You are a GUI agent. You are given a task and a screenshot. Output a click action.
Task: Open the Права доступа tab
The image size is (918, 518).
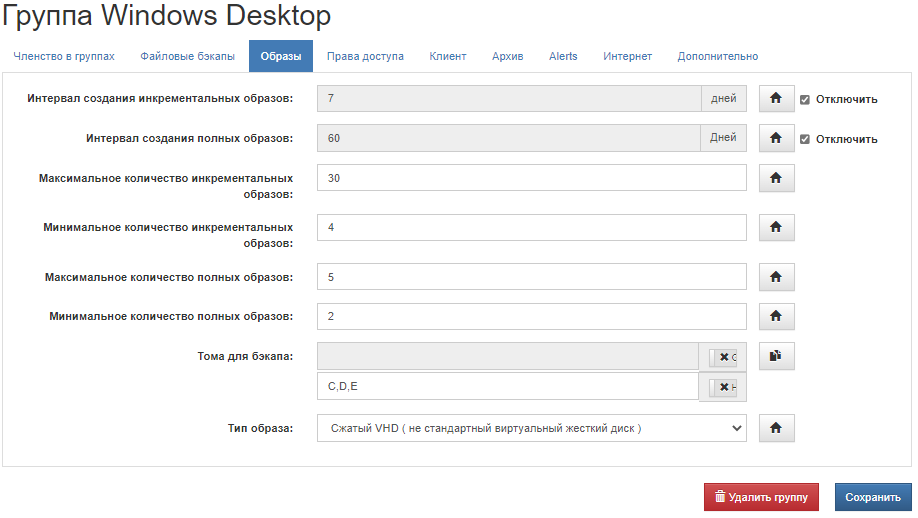tap(365, 56)
